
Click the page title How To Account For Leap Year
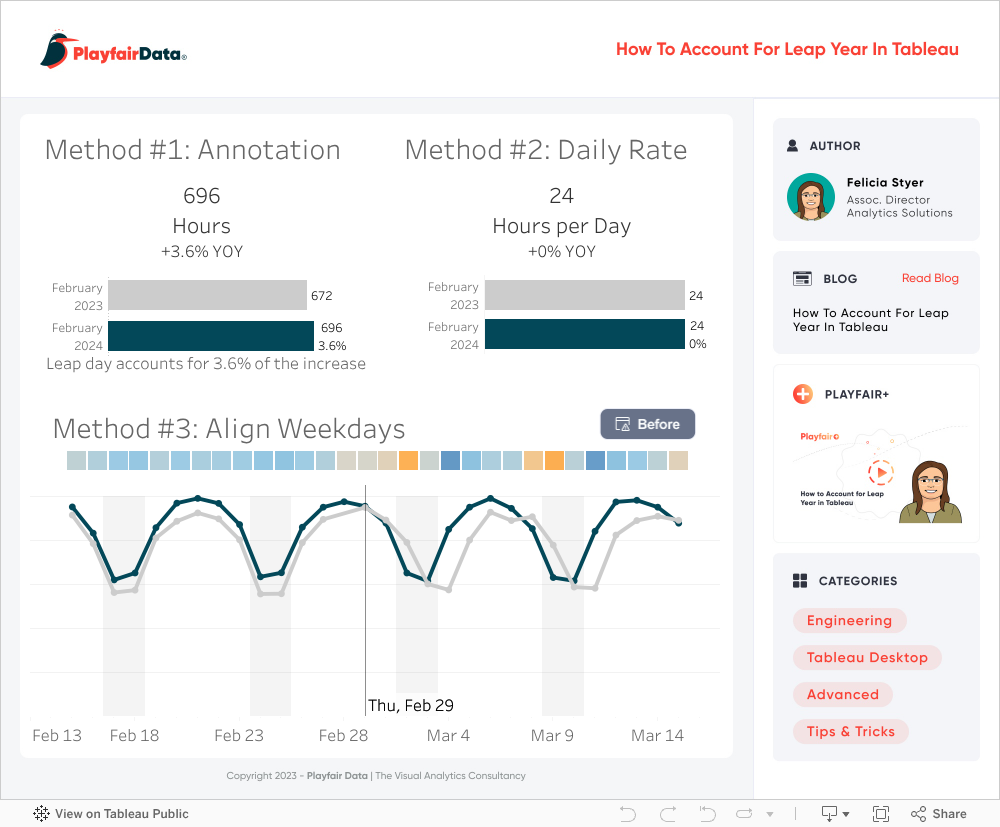pyautogui.click(x=787, y=49)
